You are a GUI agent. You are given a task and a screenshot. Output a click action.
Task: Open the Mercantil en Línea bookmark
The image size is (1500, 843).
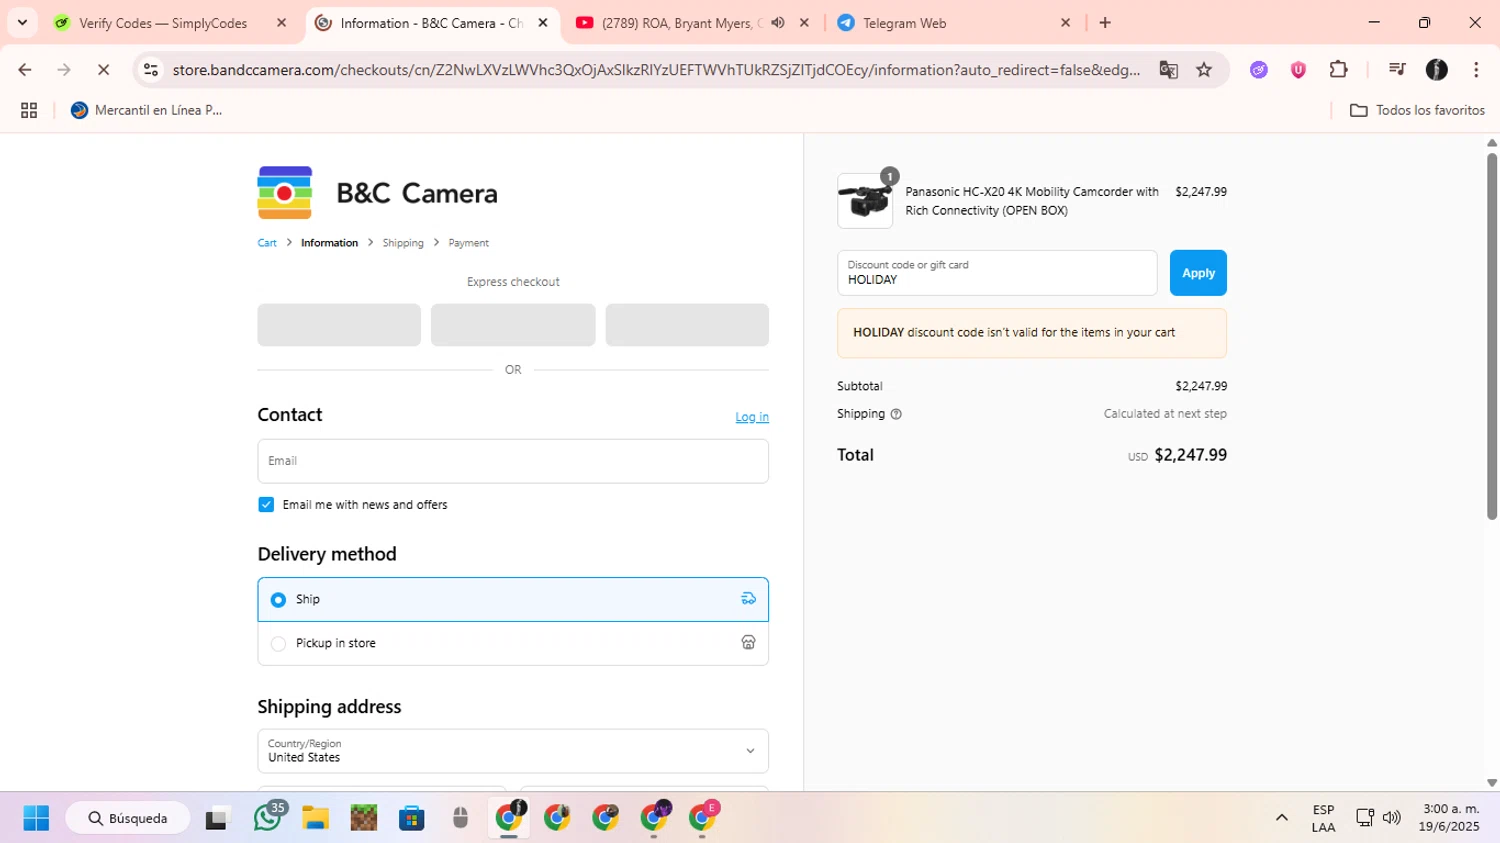pos(147,110)
